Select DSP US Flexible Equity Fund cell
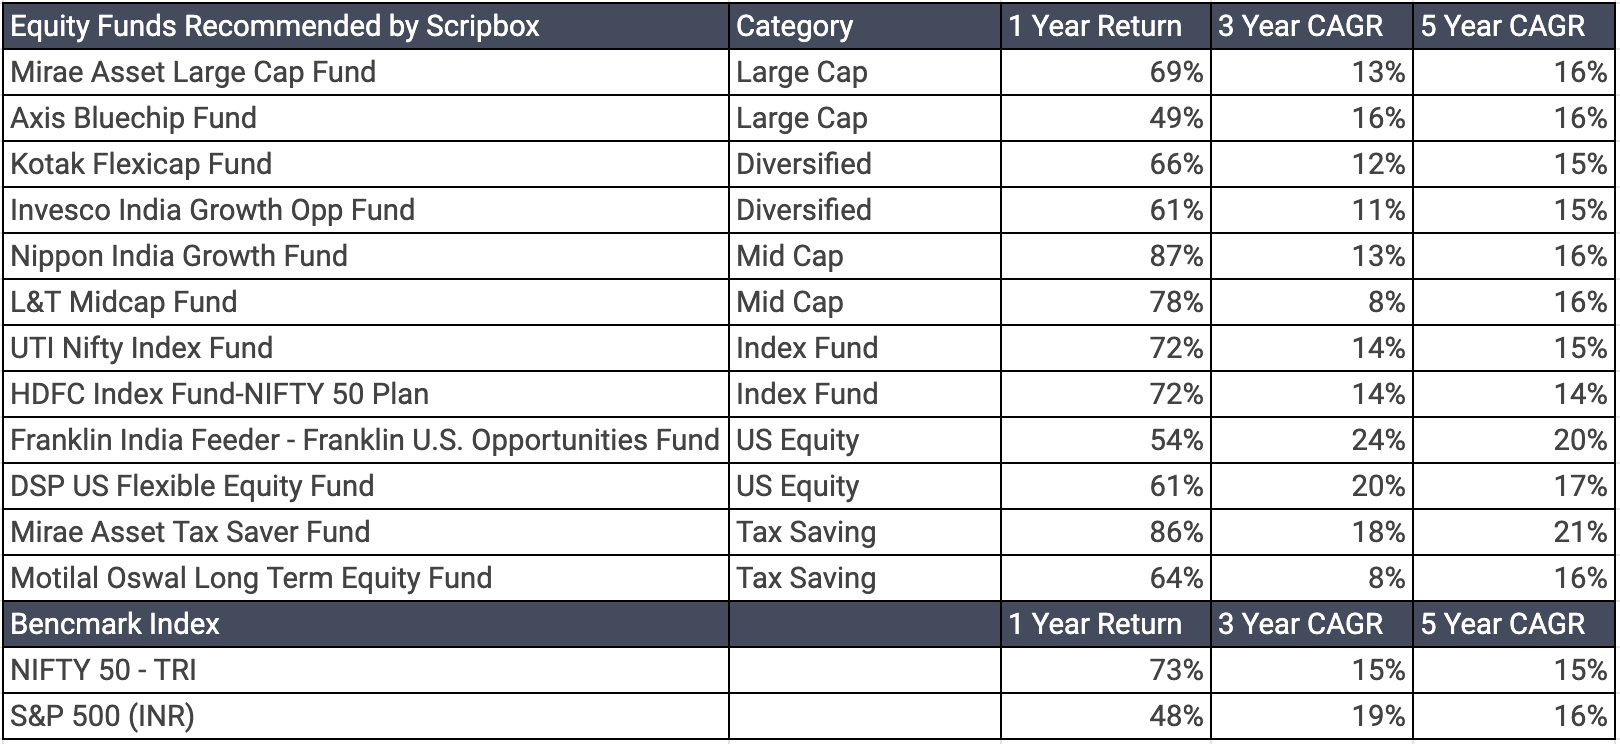 coord(192,486)
